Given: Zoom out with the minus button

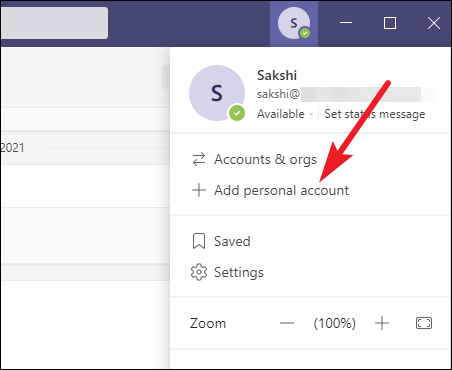Looking at the screenshot, I should [x=287, y=323].
